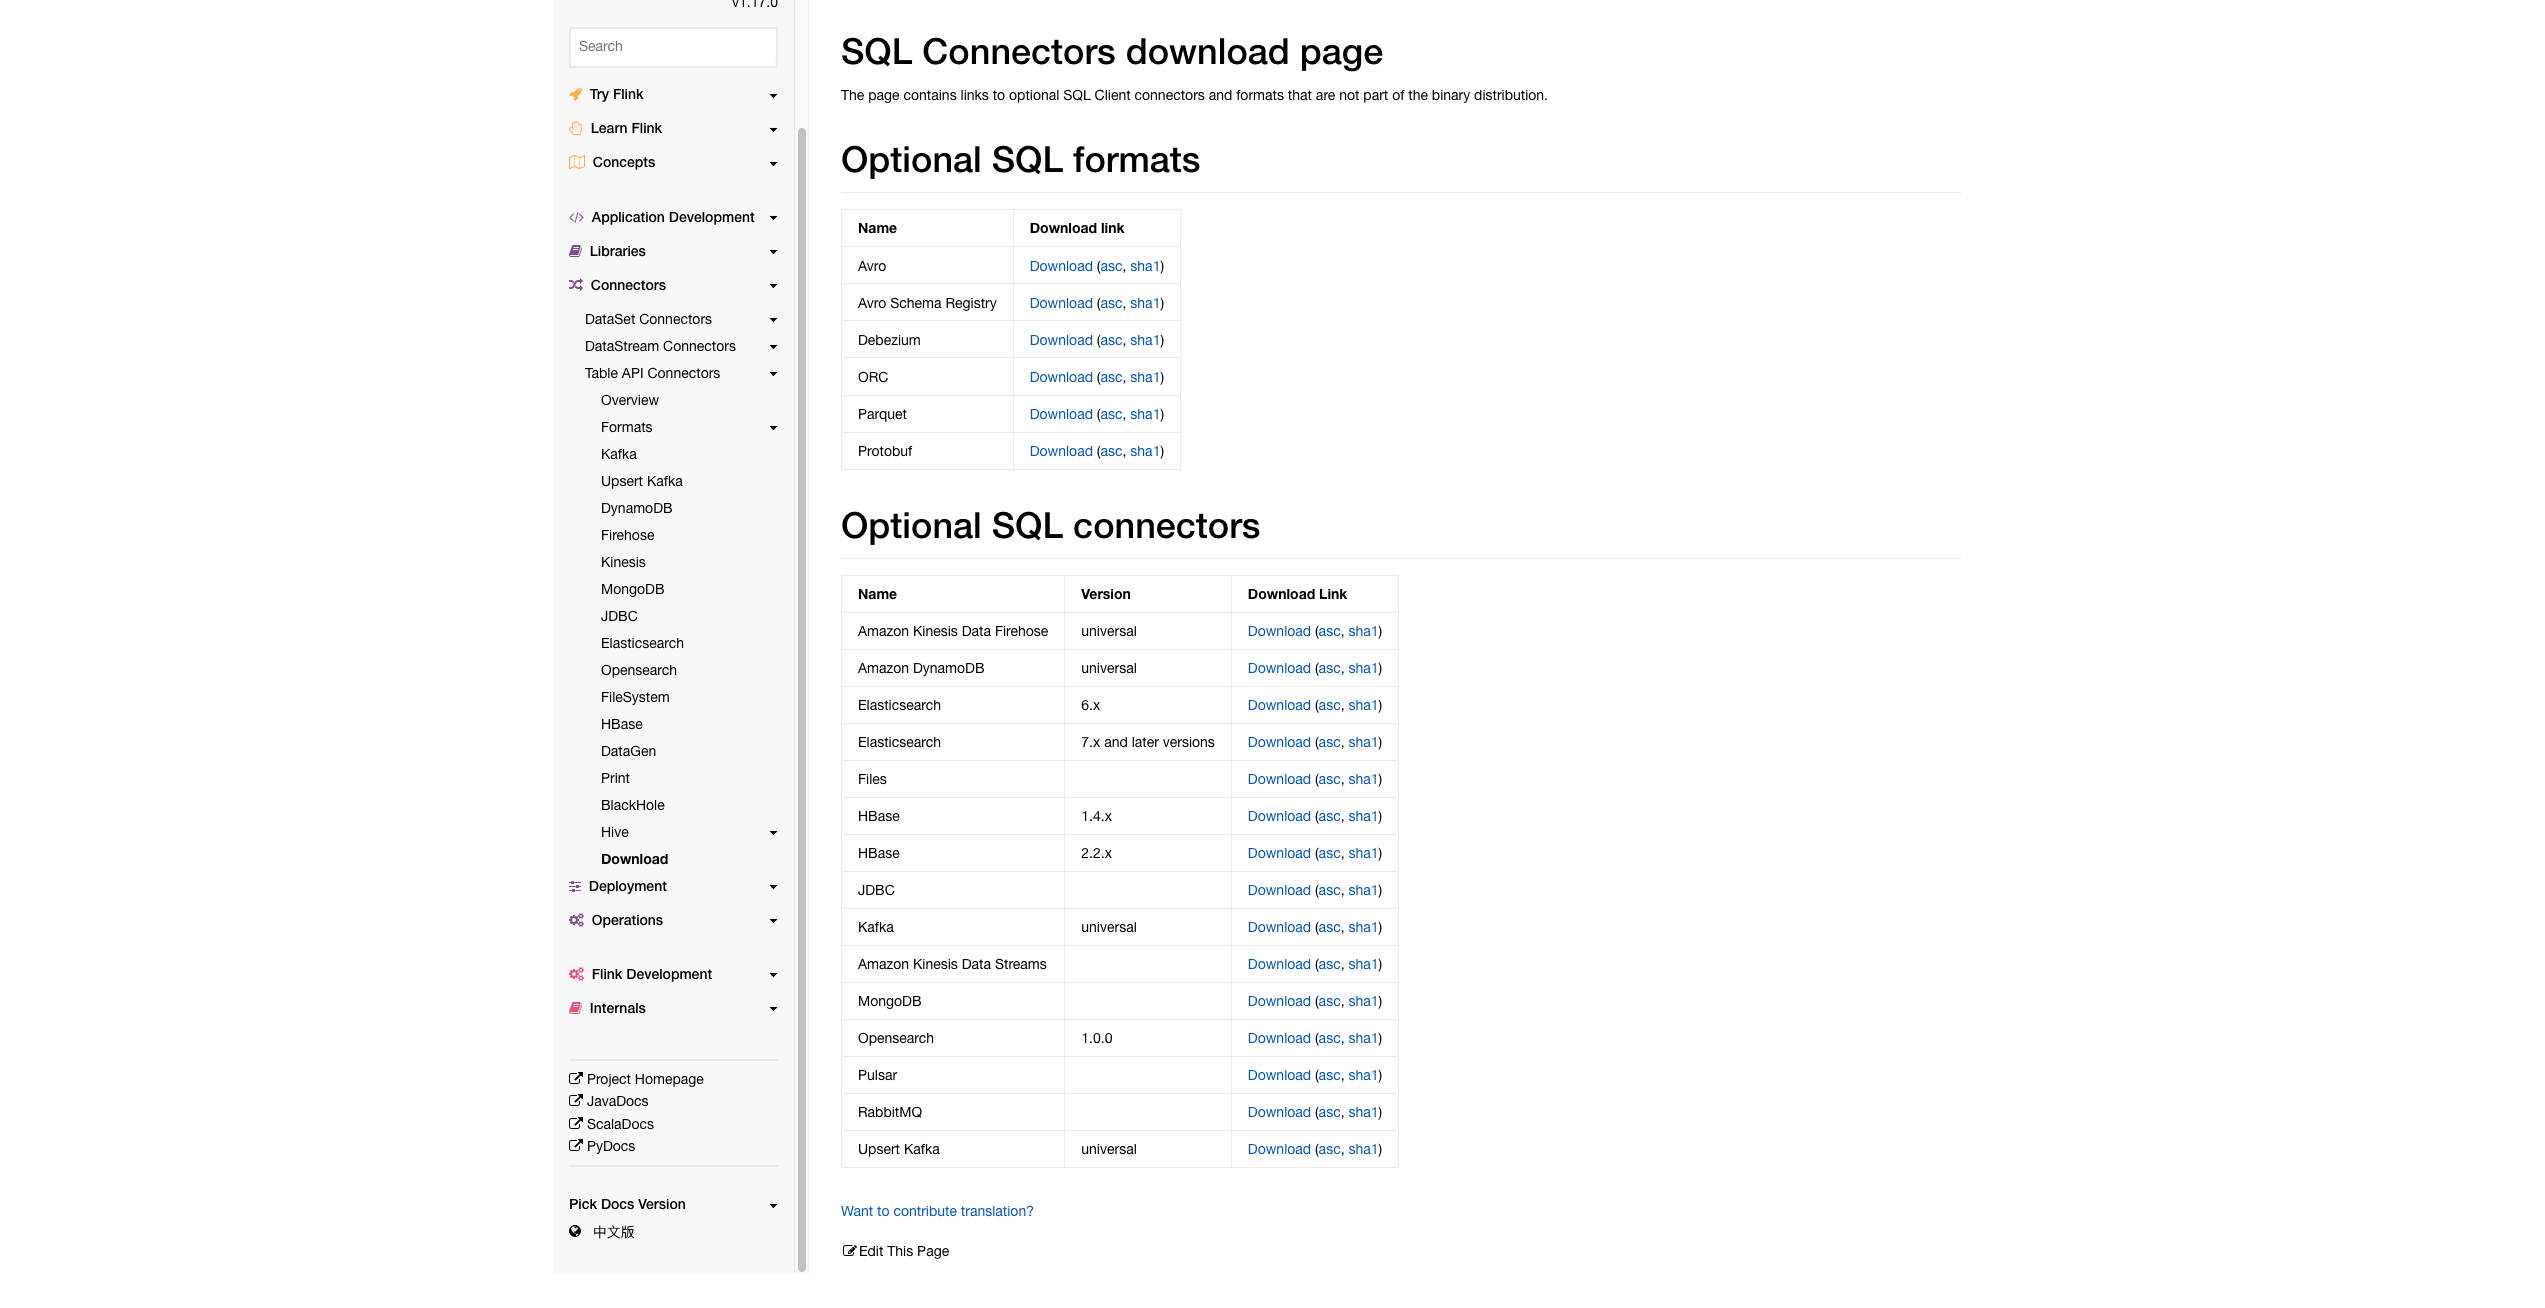Image resolution: width=2545 pixels, height=1308 pixels.
Task: Click the ScalaDocs external-link icon
Action: pyautogui.click(x=576, y=1123)
